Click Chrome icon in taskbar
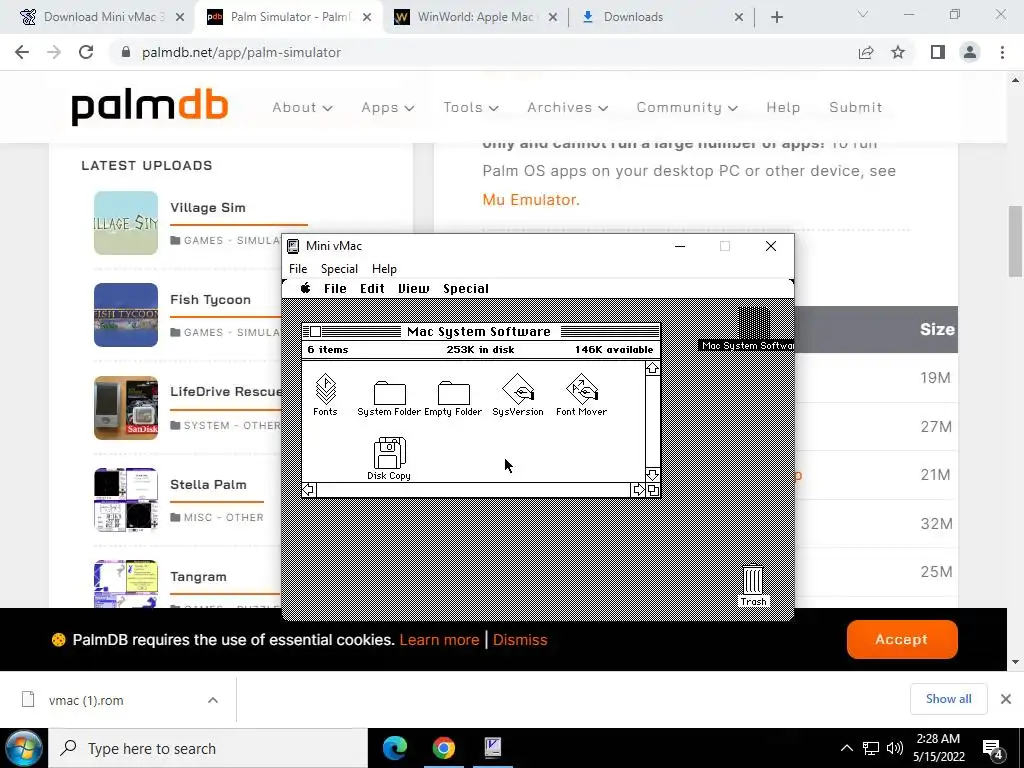1024x768 pixels. click(x=443, y=748)
